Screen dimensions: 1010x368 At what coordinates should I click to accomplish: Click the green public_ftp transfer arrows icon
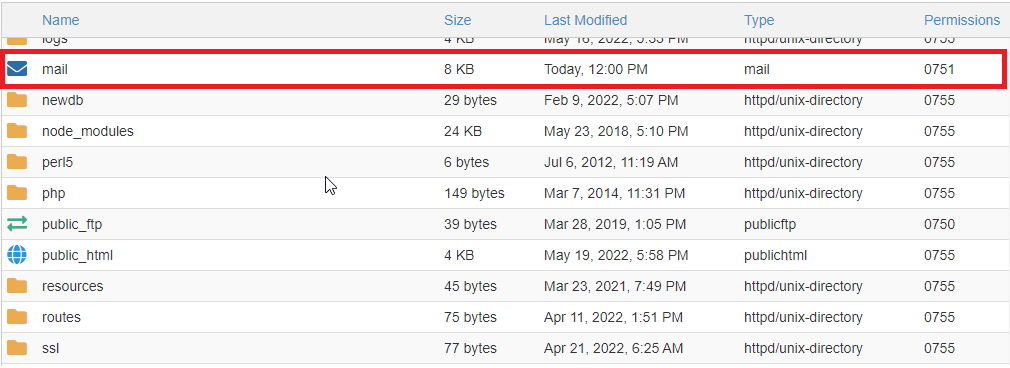[x=17, y=224]
